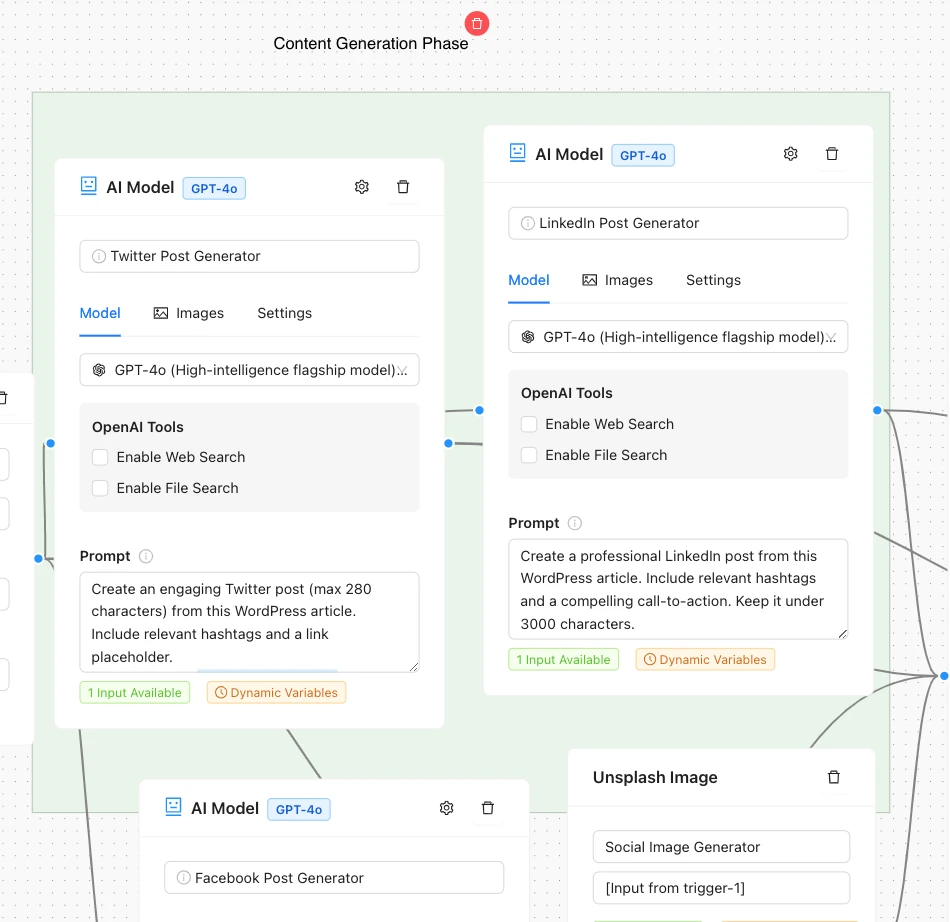Switch to Settings tab in LinkedIn node
Image resolution: width=950 pixels, height=922 pixels.
713,280
